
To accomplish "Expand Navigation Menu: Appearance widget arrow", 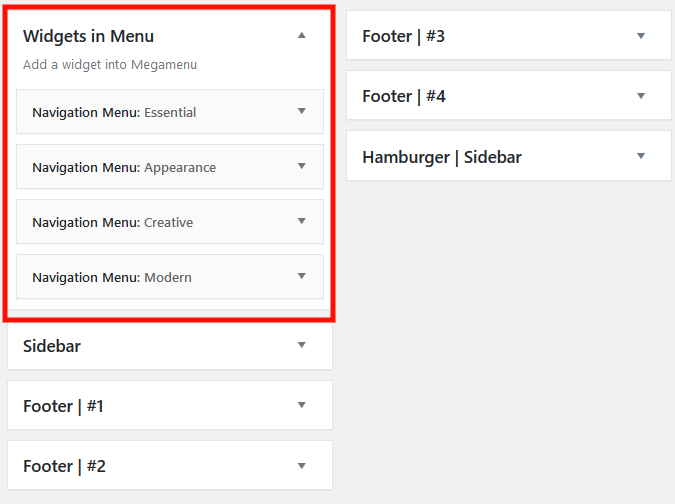I will click(x=301, y=166).
